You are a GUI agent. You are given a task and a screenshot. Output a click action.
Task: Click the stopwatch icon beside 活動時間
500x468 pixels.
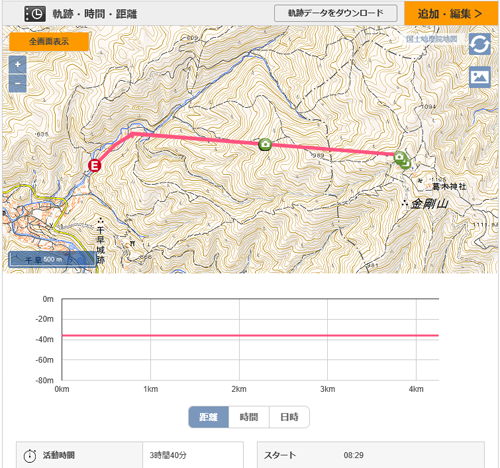30,455
